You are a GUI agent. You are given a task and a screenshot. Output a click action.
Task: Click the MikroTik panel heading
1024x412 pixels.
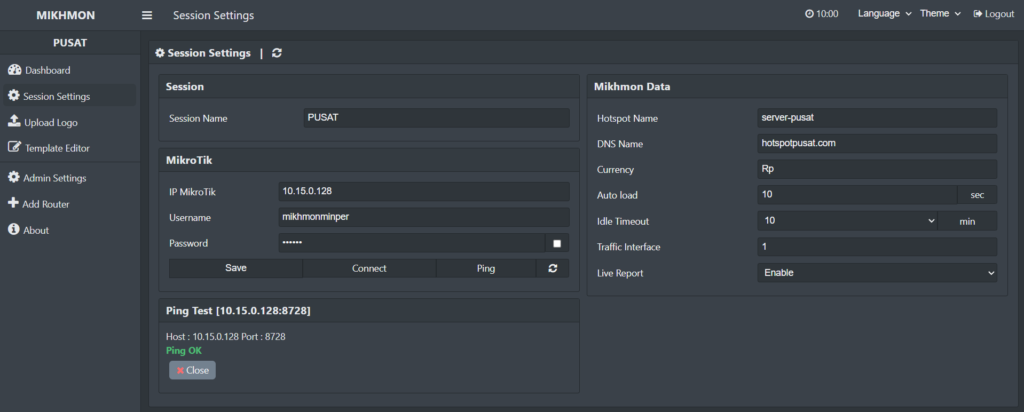click(189, 159)
